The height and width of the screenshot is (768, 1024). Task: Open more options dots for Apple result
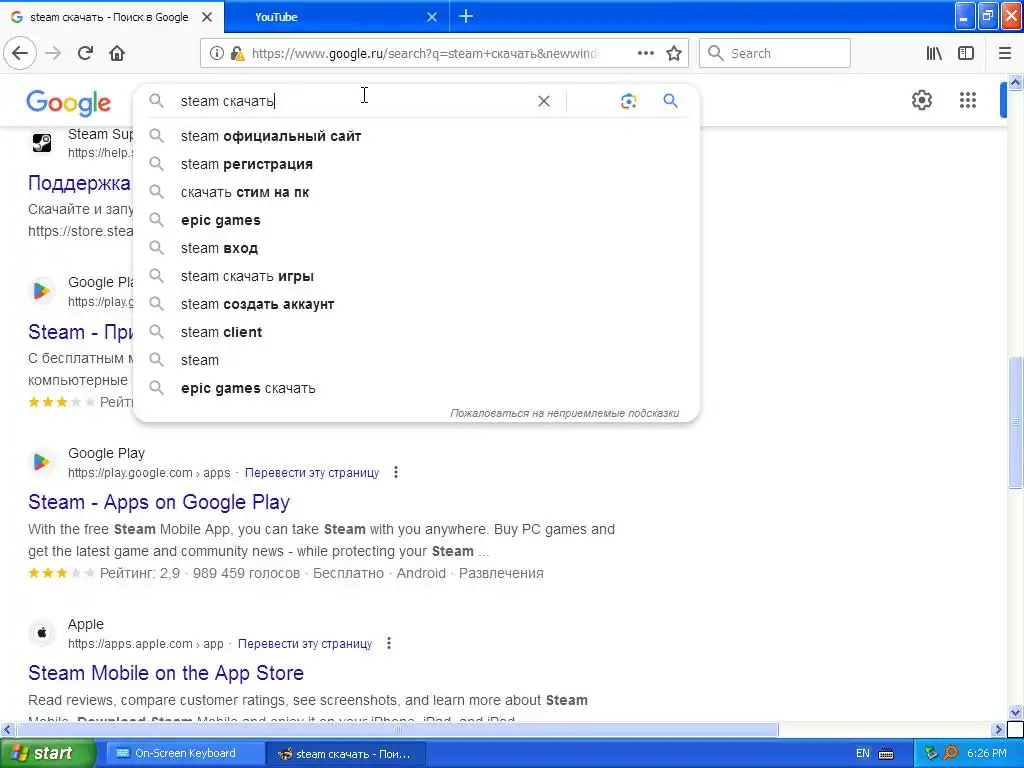(x=389, y=643)
